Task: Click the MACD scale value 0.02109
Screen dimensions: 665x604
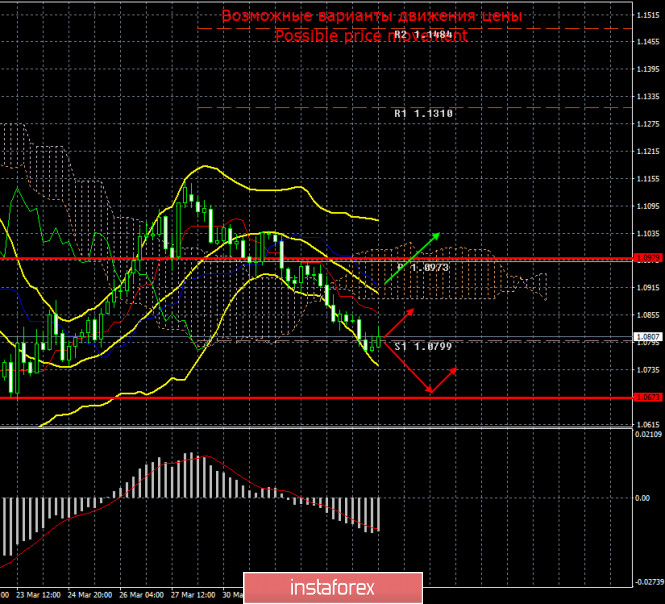Action: pos(648,434)
